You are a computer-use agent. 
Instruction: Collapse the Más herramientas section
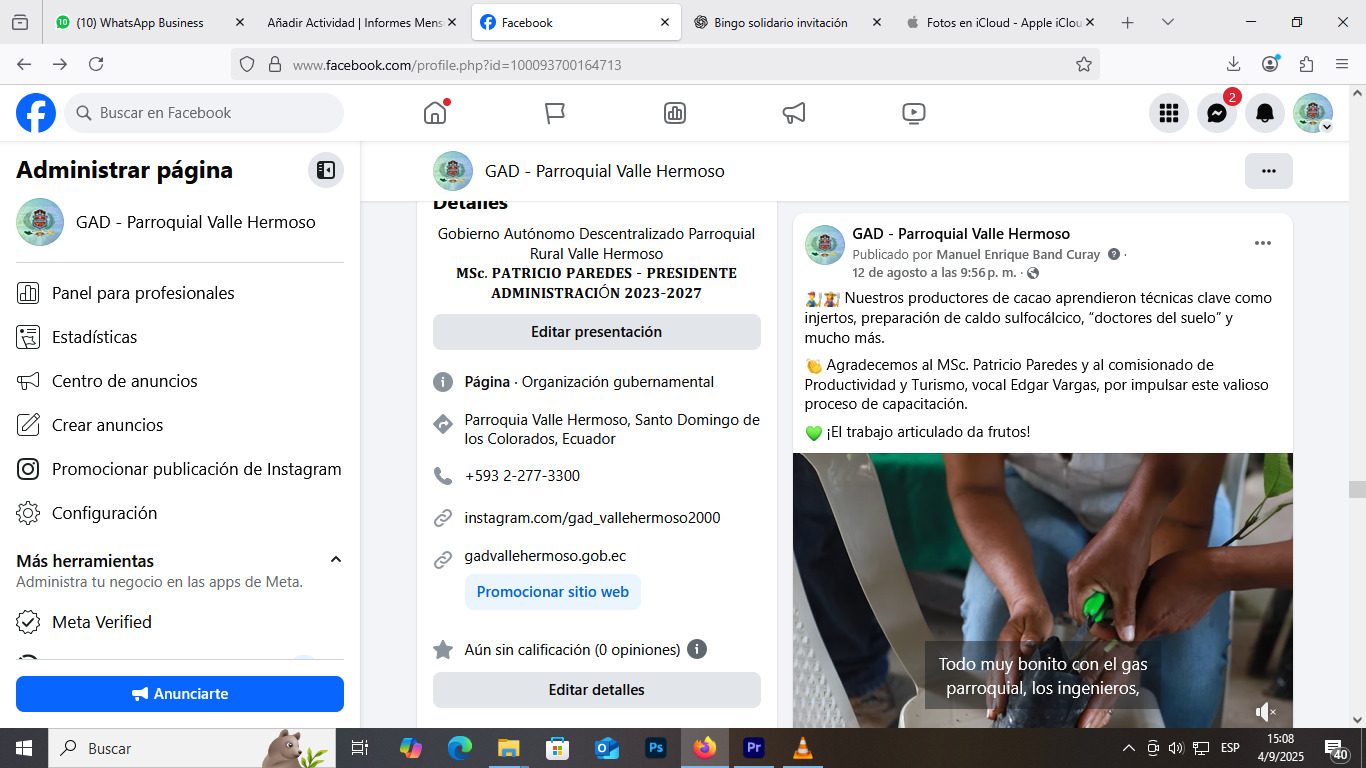point(336,560)
